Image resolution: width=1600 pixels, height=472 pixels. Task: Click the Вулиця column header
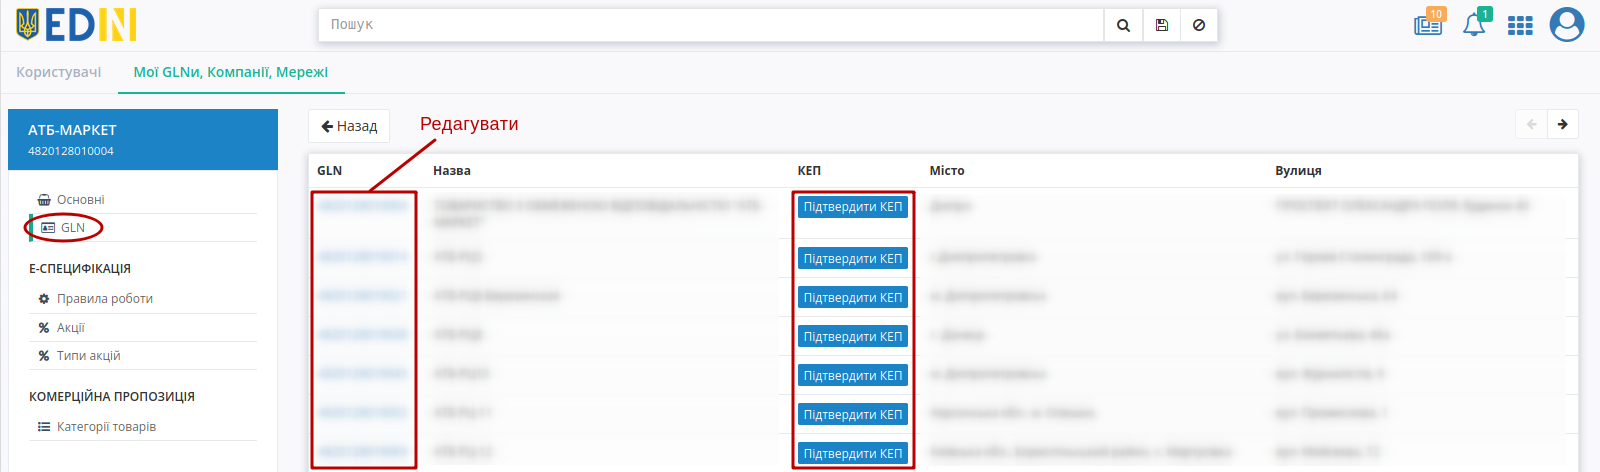pos(1298,171)
